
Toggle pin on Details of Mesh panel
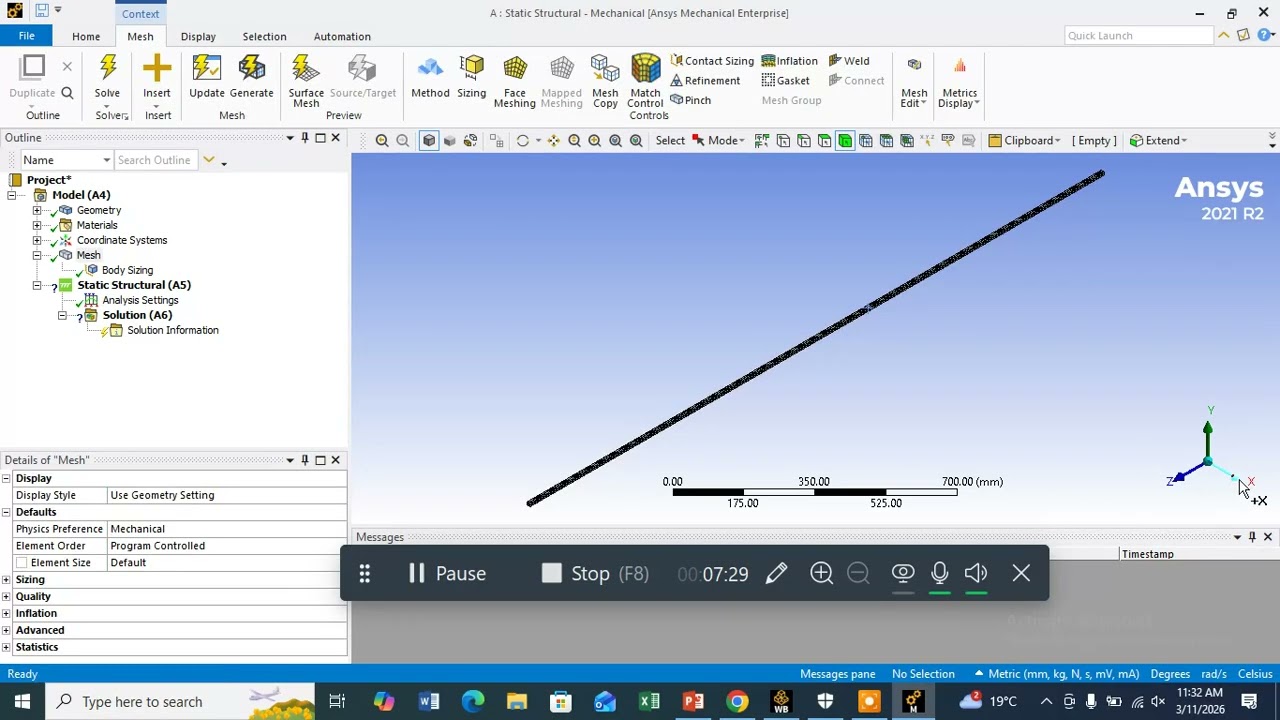pos(305,460)
